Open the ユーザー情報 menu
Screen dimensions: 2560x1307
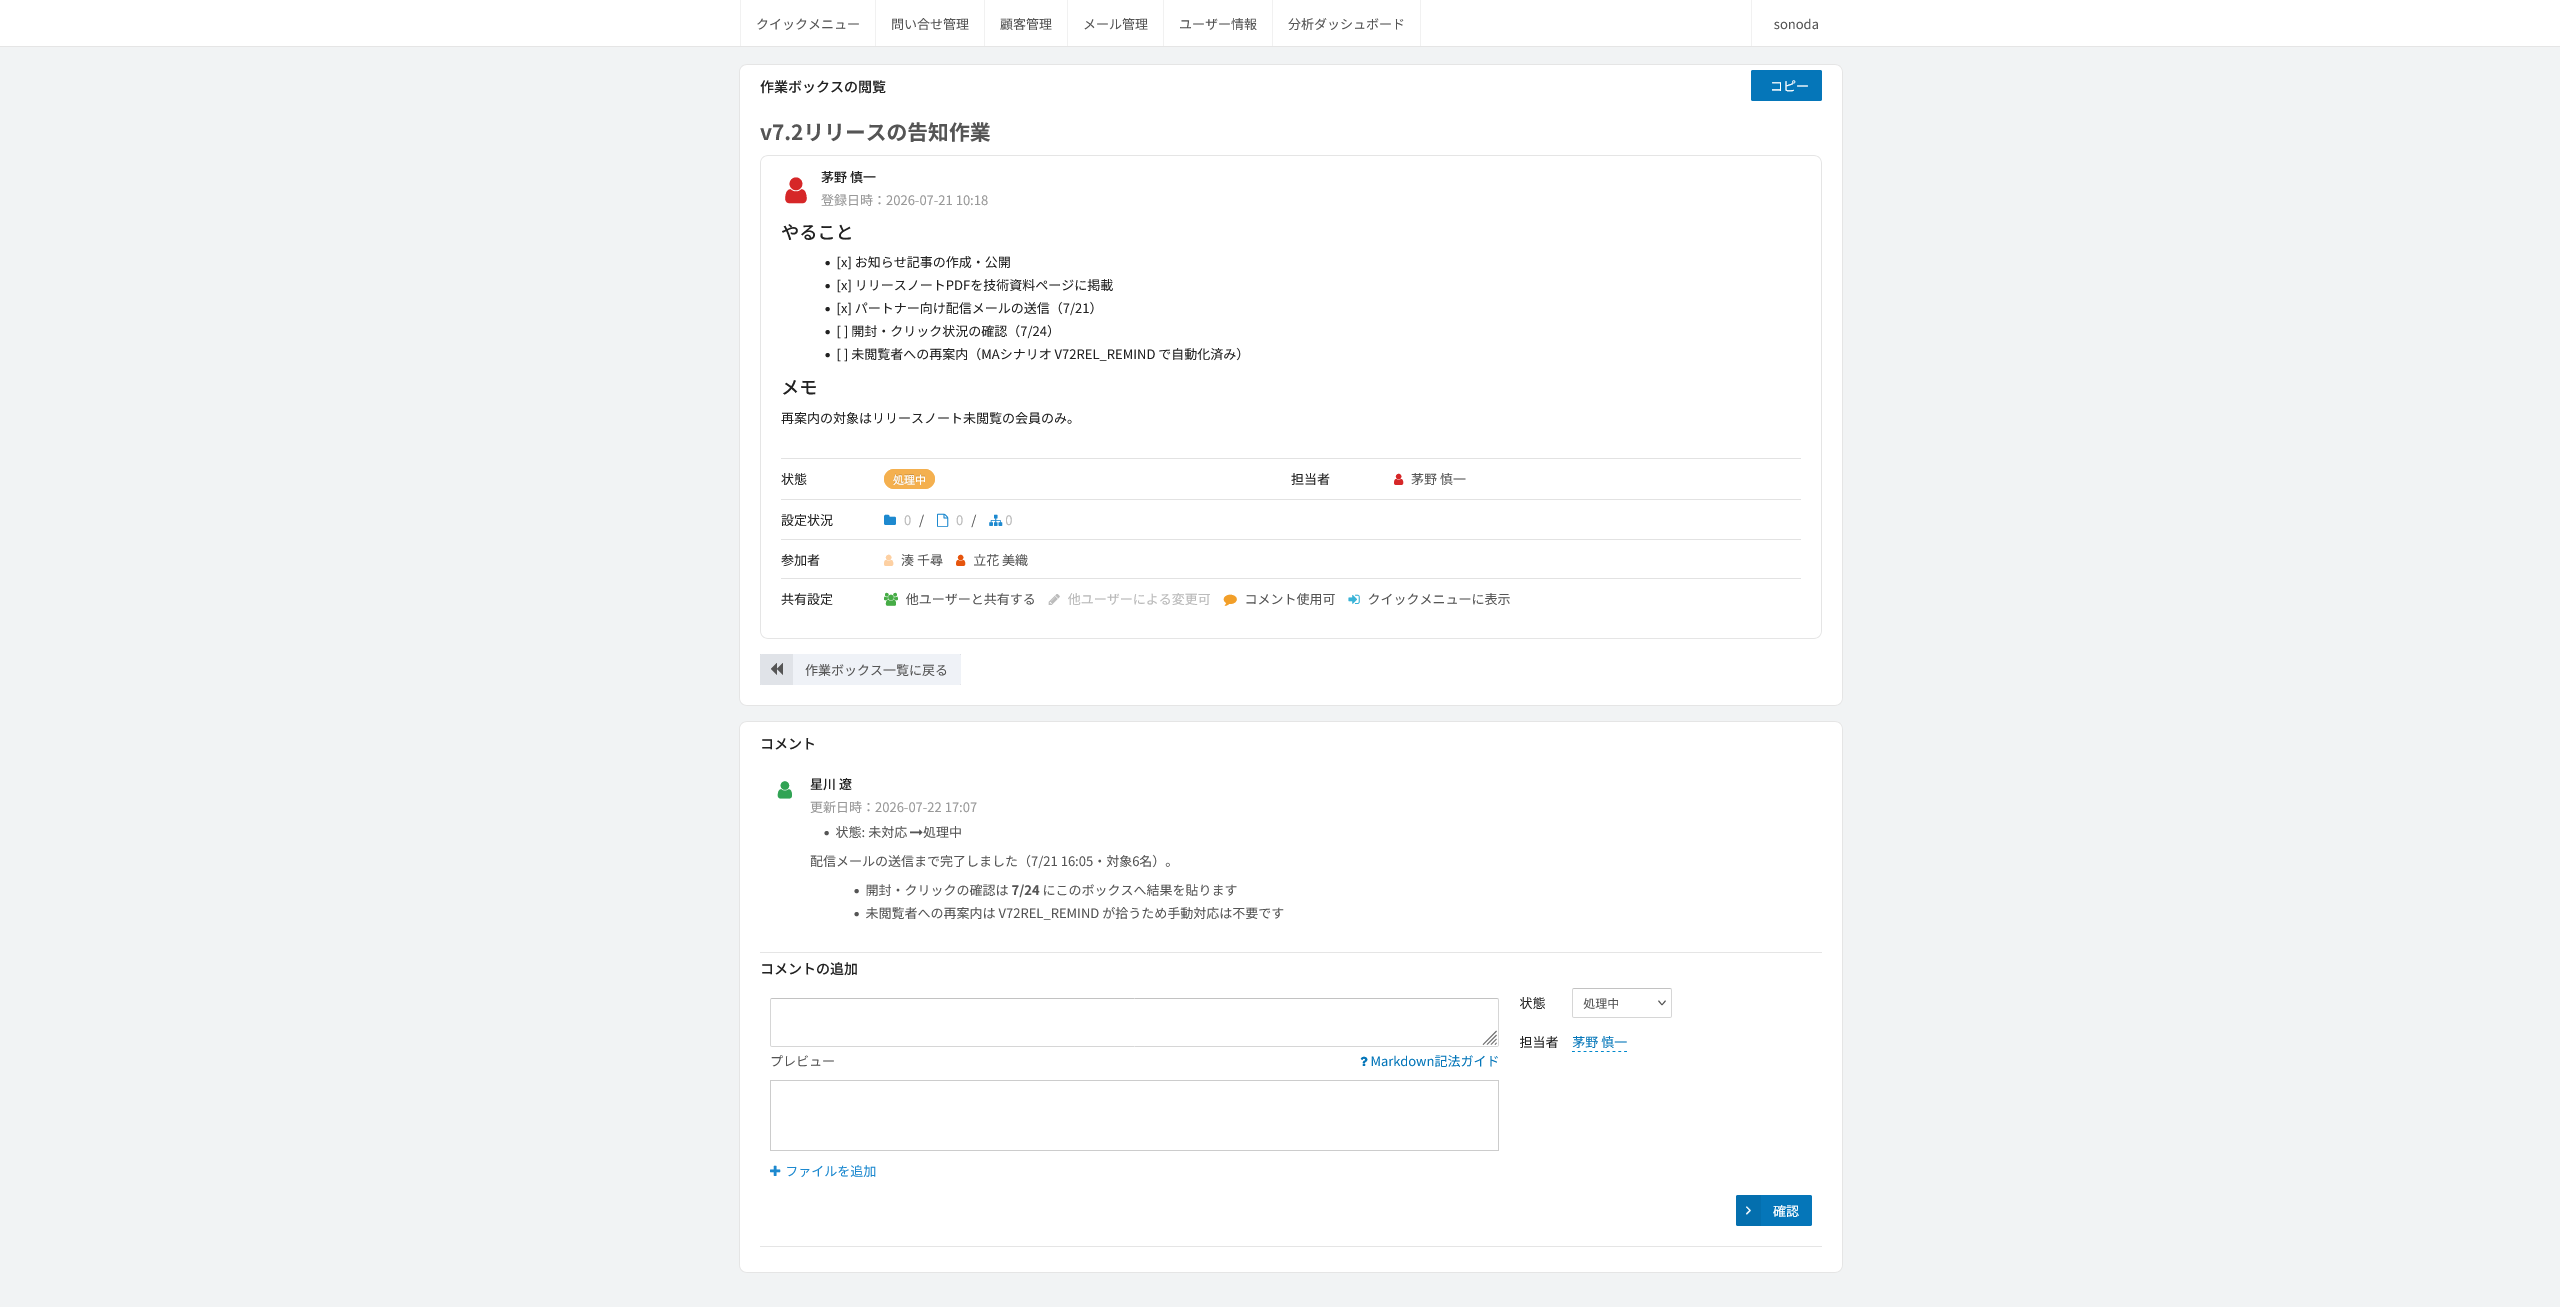coord(1217,24)
